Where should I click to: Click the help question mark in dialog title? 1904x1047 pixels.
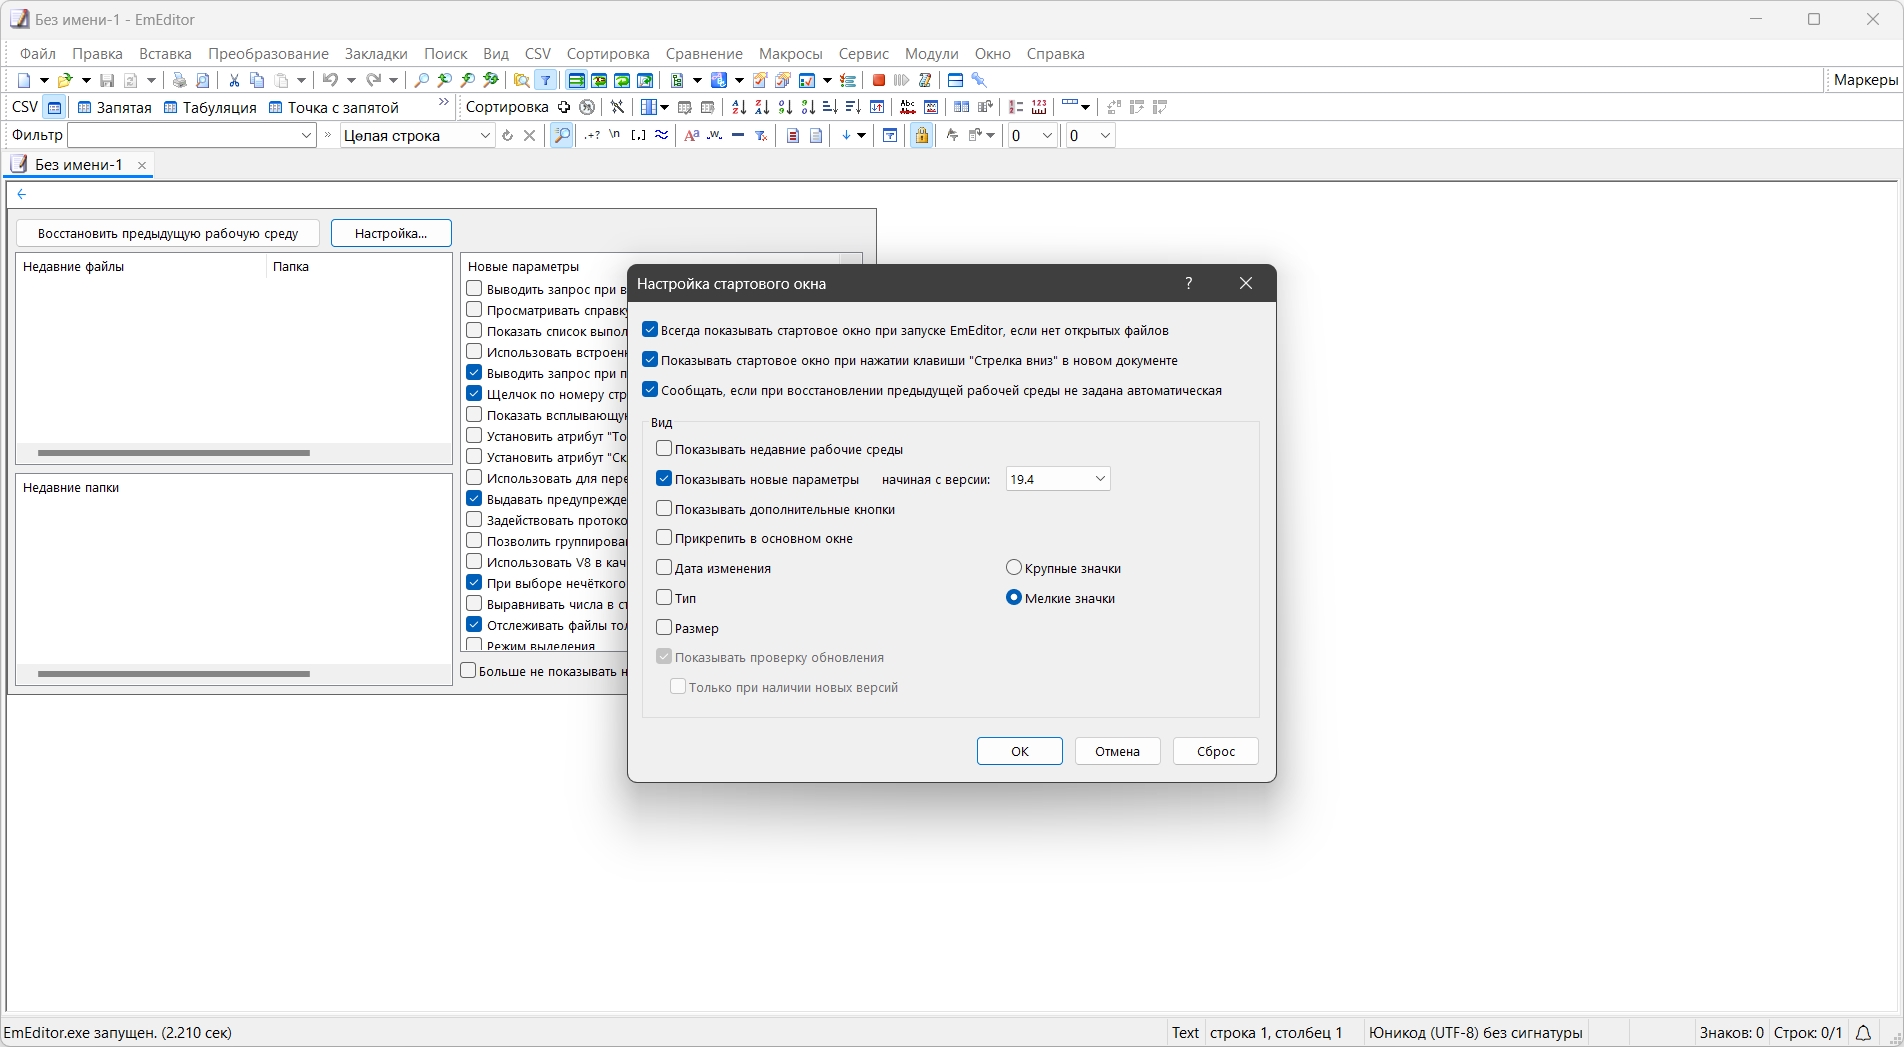tap(1188, 283)
